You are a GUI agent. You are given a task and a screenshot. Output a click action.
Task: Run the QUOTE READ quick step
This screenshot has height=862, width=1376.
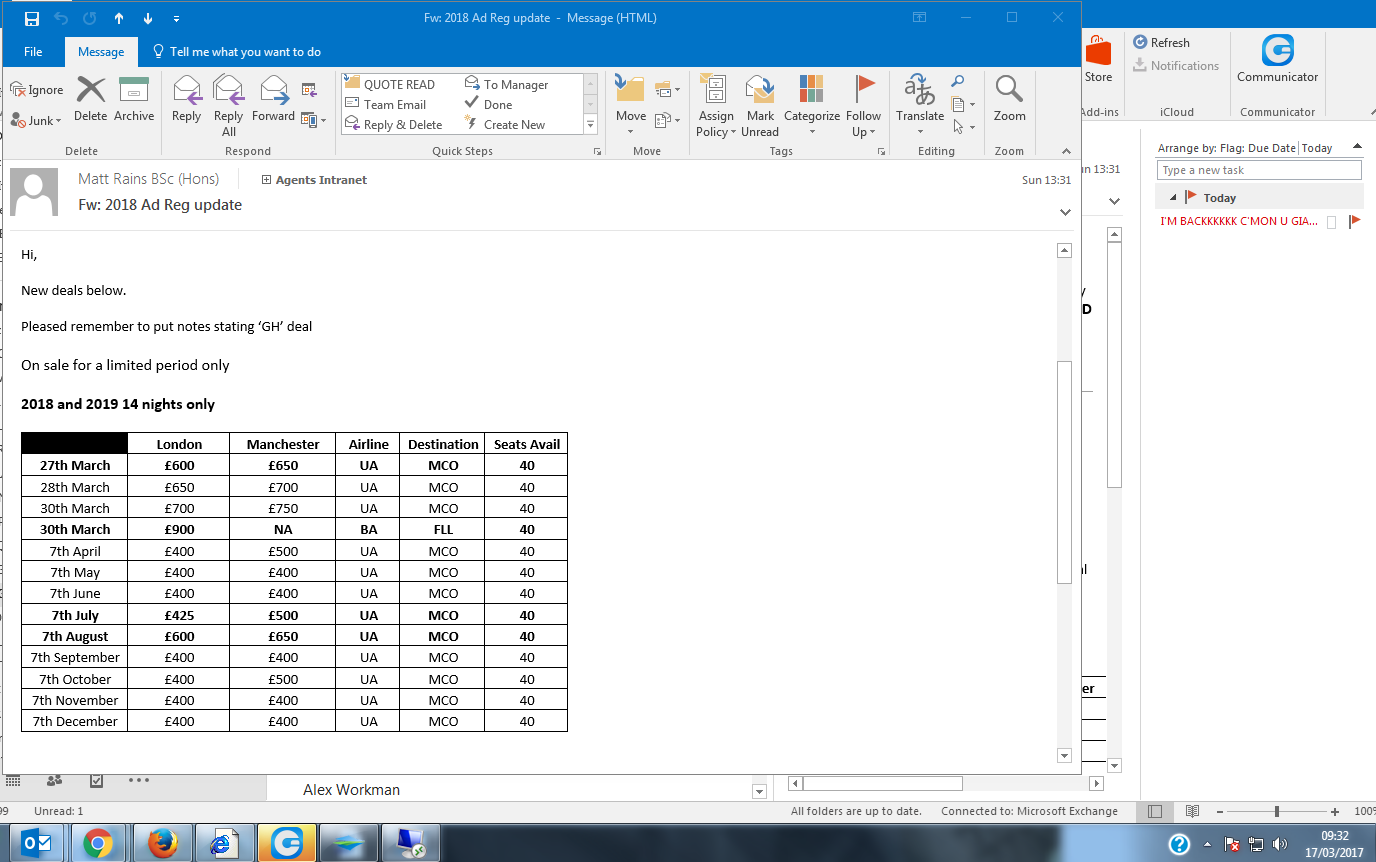[390, 85]
